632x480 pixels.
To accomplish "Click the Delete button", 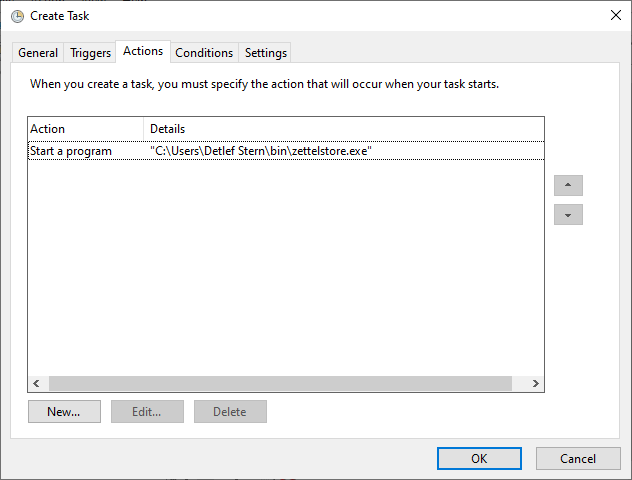I will click(x=230, y=411).
